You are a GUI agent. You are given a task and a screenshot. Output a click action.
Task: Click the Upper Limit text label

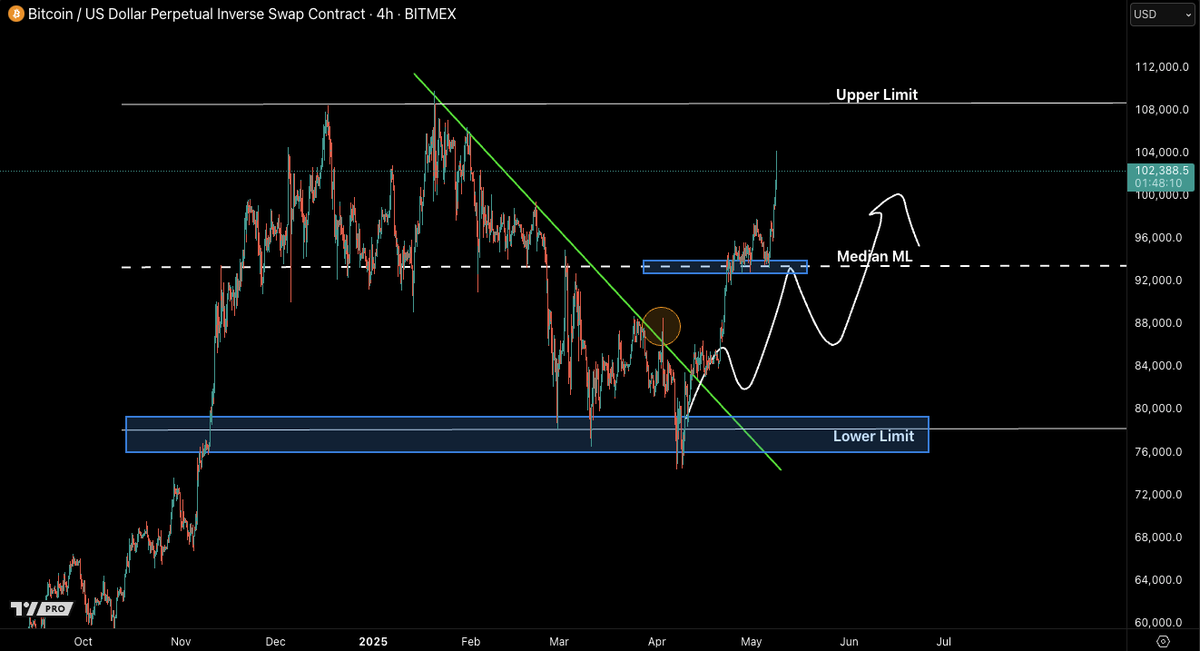click(876, 94)
